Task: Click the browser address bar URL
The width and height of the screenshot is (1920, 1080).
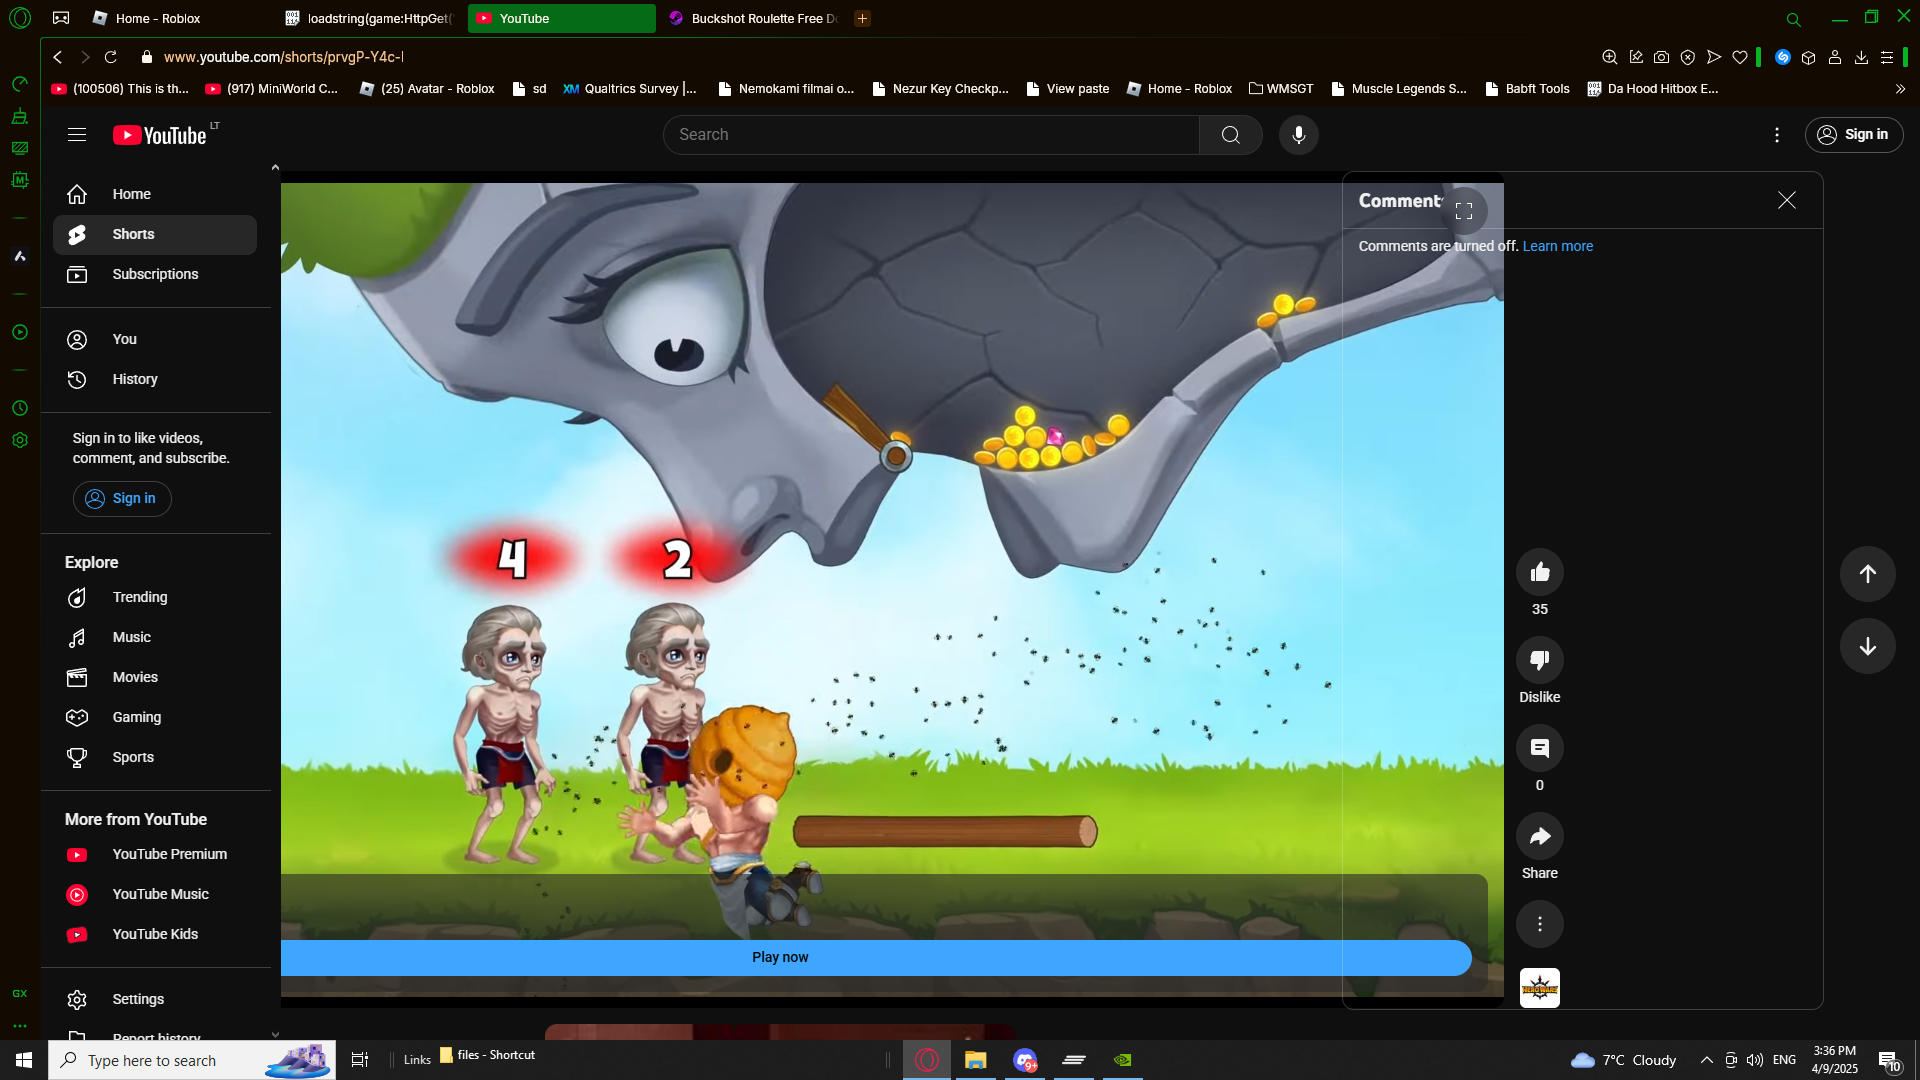Action: tap(284, 57)
